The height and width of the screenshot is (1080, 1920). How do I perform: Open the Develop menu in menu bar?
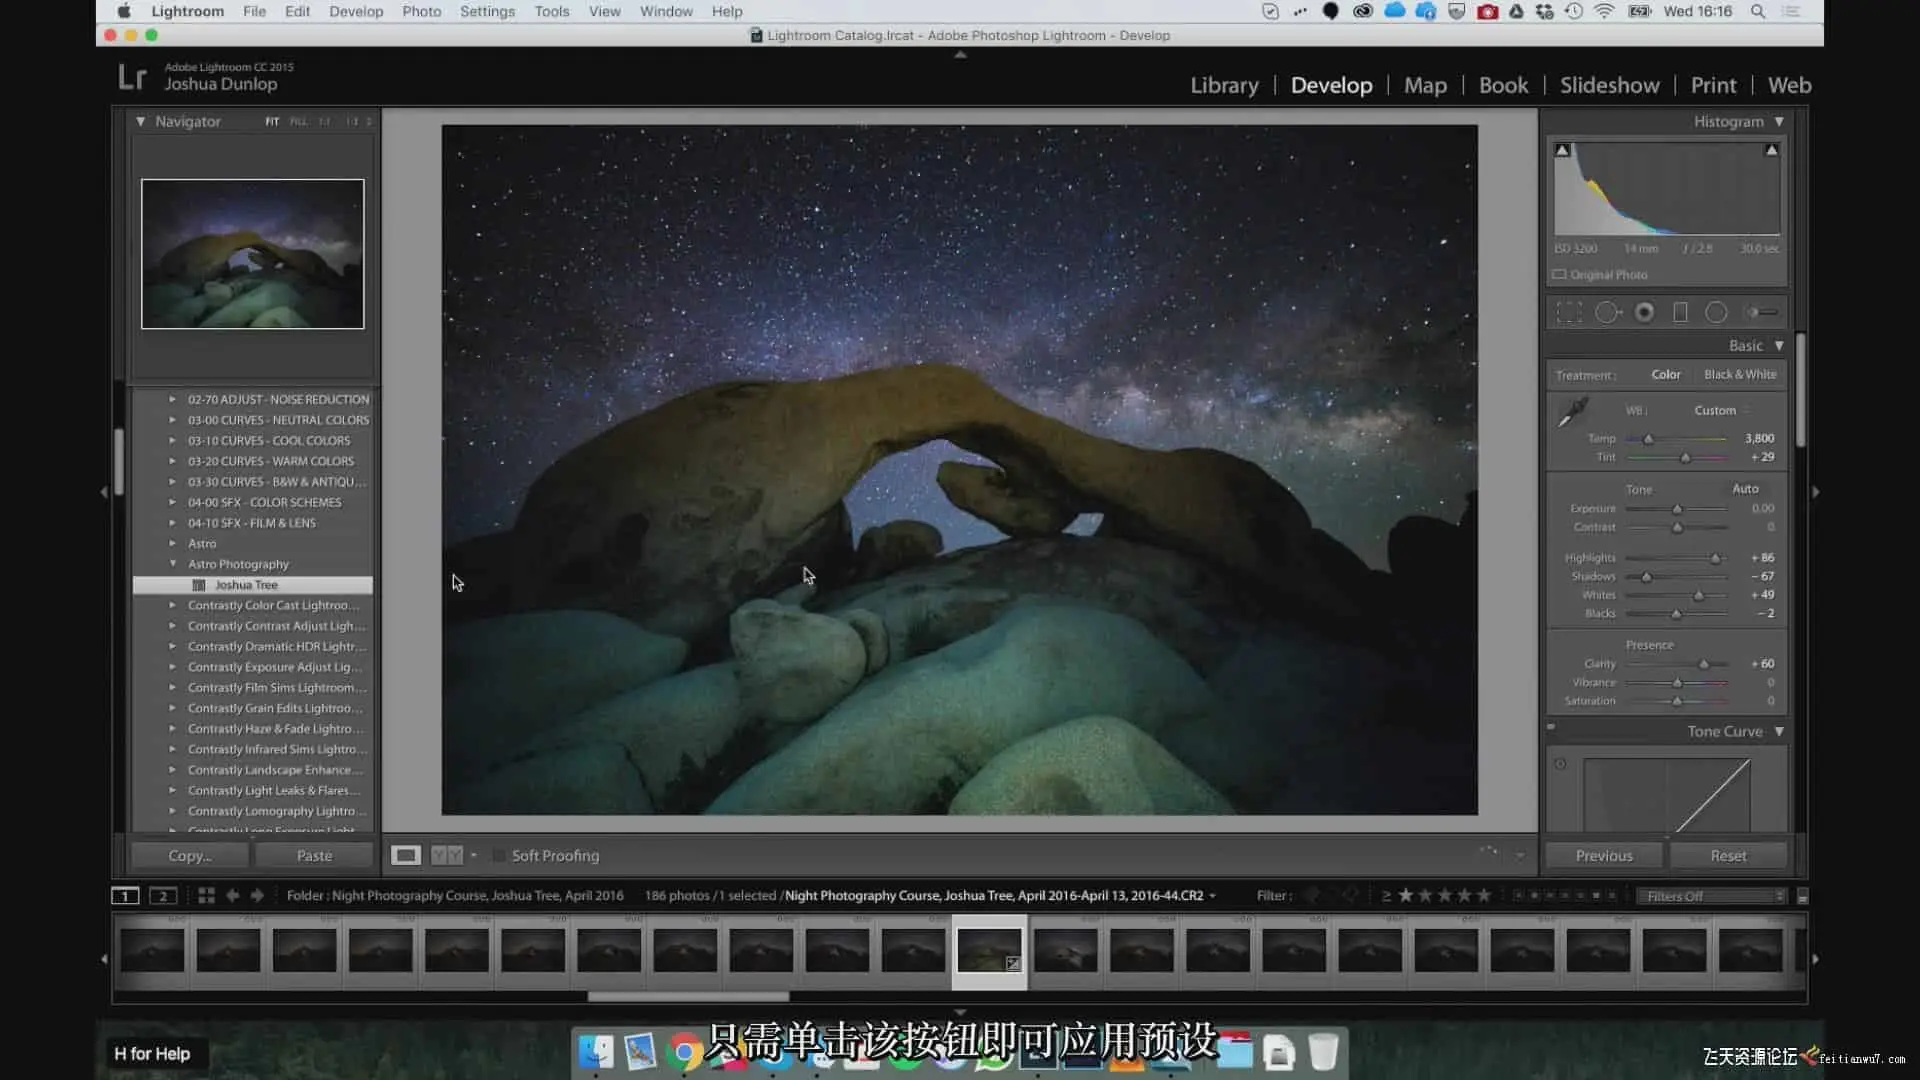tap(356, 12)
